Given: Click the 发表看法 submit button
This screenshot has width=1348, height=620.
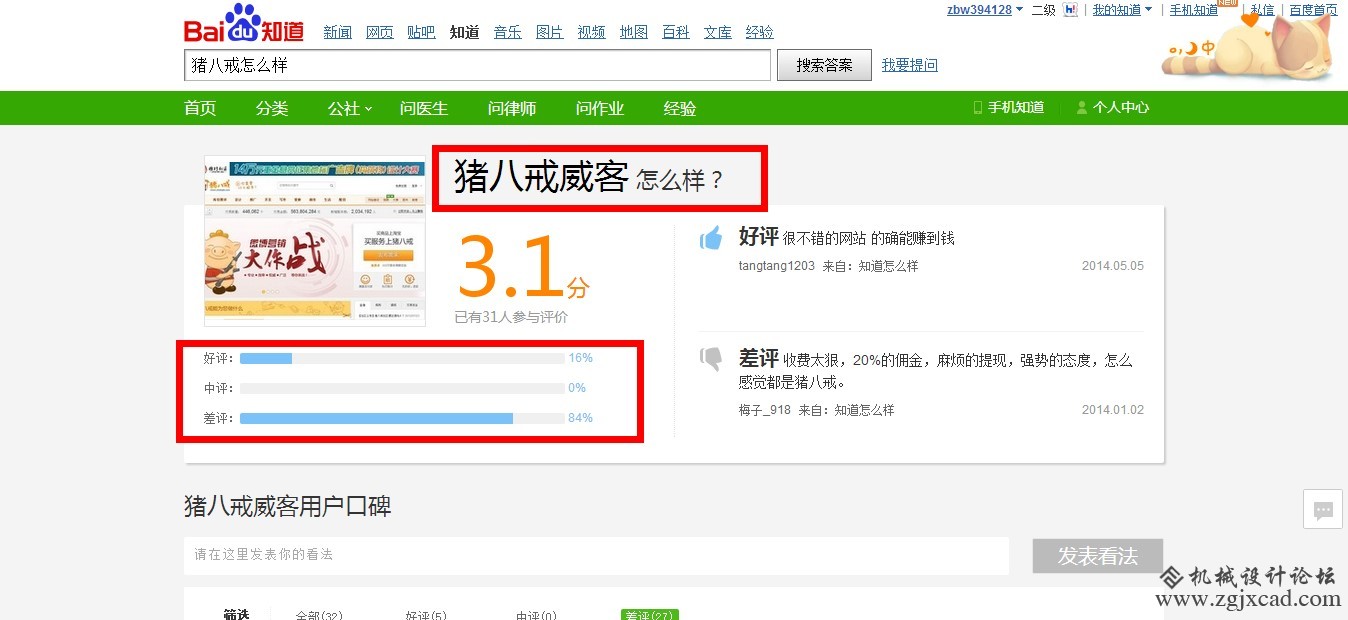Looking at the screenshot, I should [1098, 556].
